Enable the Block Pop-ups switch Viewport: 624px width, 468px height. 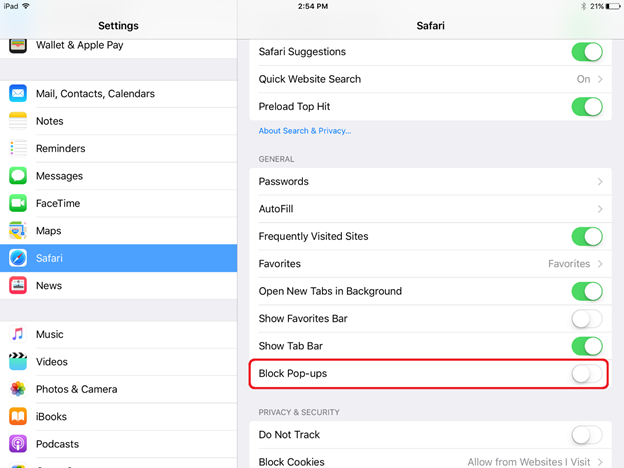click(587, 374)
